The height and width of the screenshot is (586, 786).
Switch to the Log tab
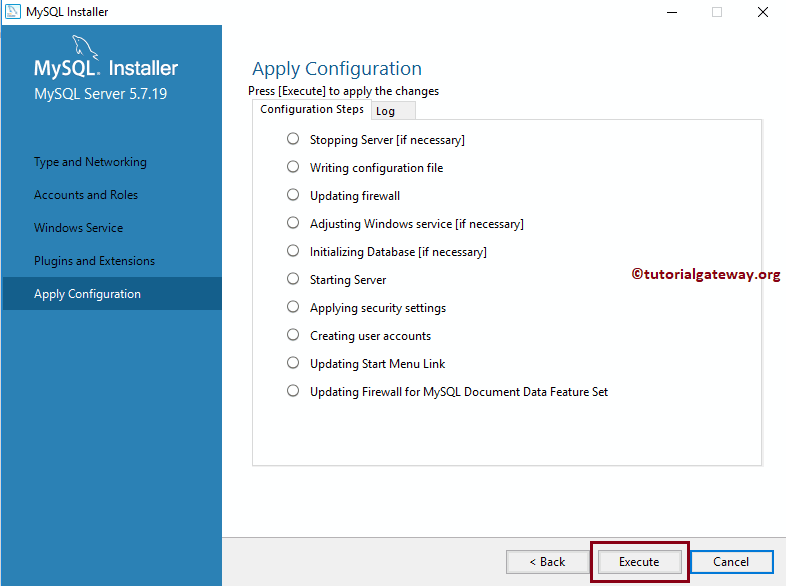[x=386, y=111]
